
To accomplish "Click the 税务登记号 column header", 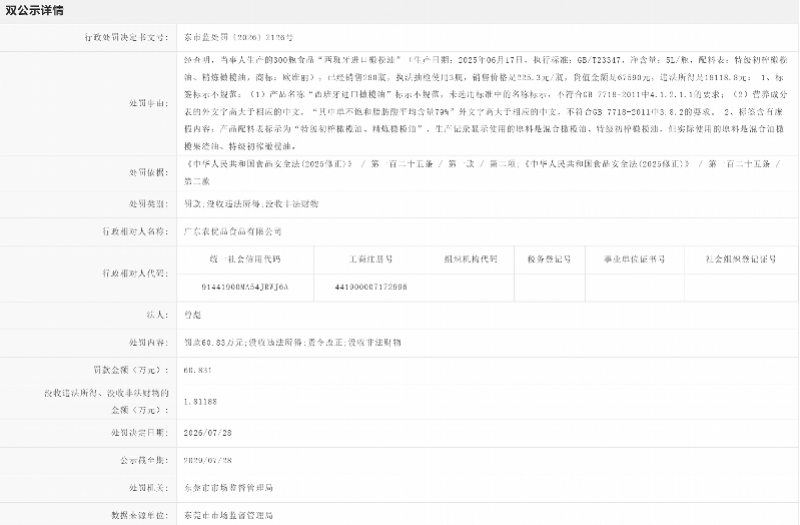I will pos(549,260).
